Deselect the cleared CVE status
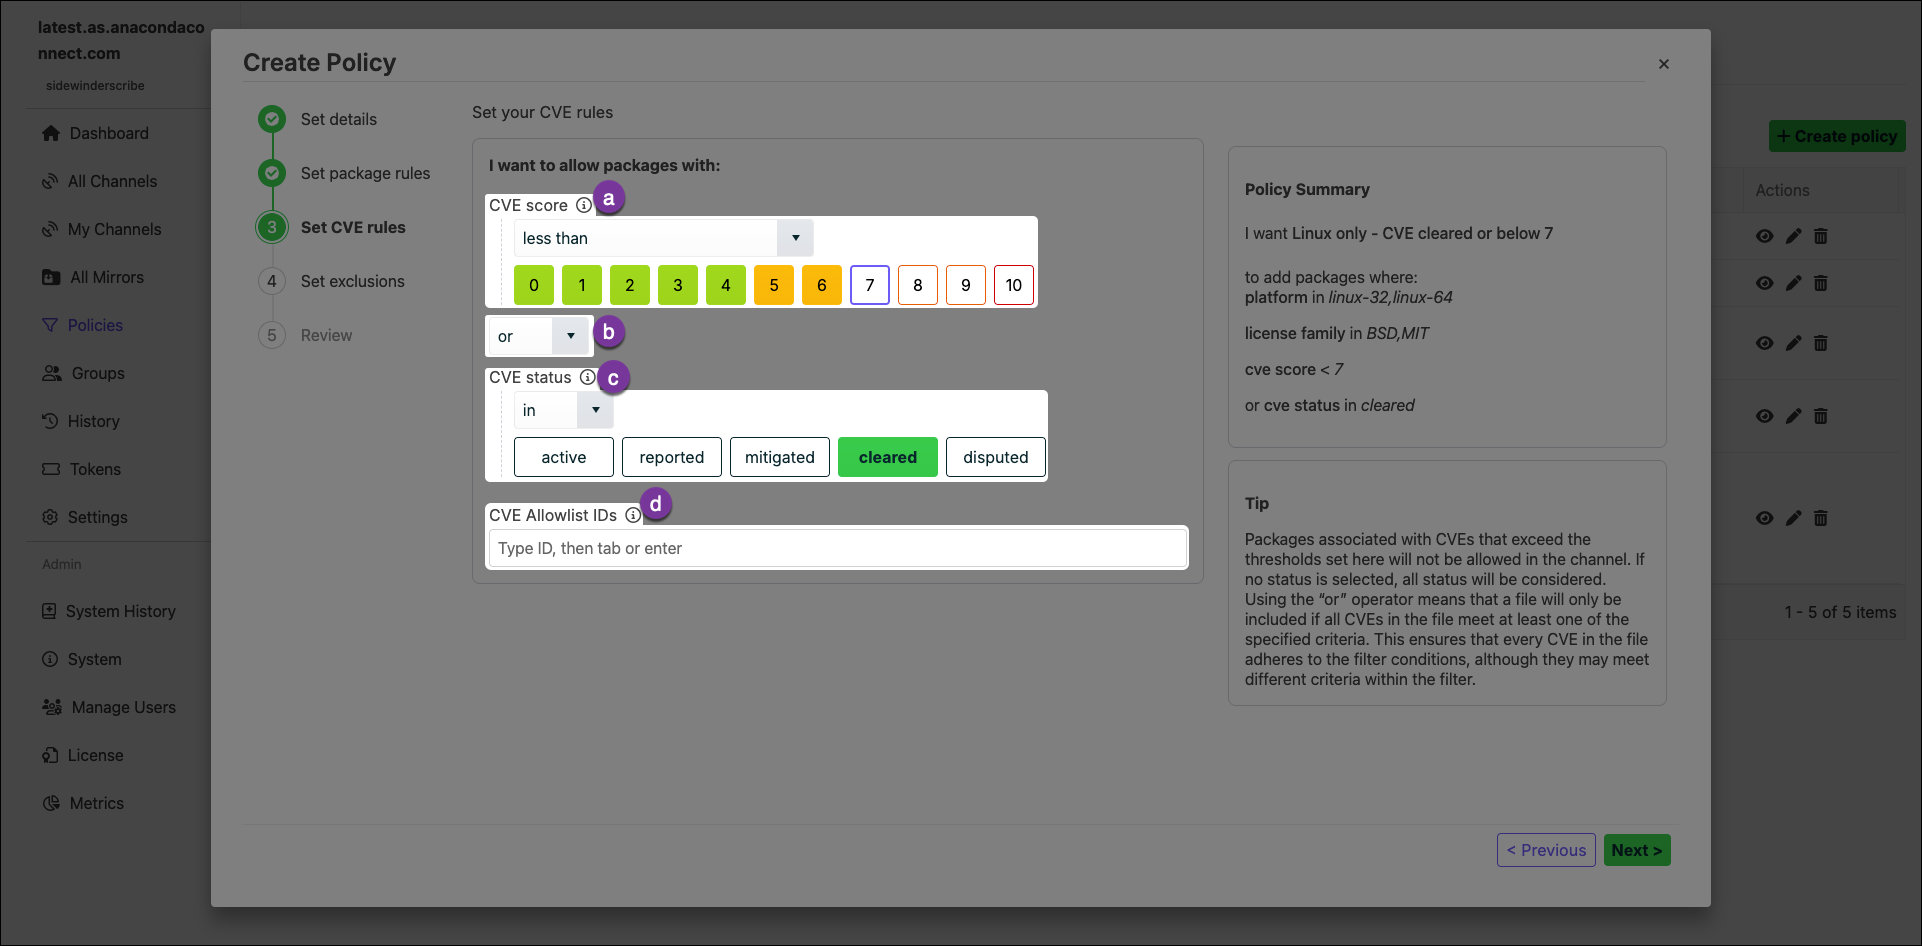Screen dimensions: 1922x946 [x=888, y=457]
